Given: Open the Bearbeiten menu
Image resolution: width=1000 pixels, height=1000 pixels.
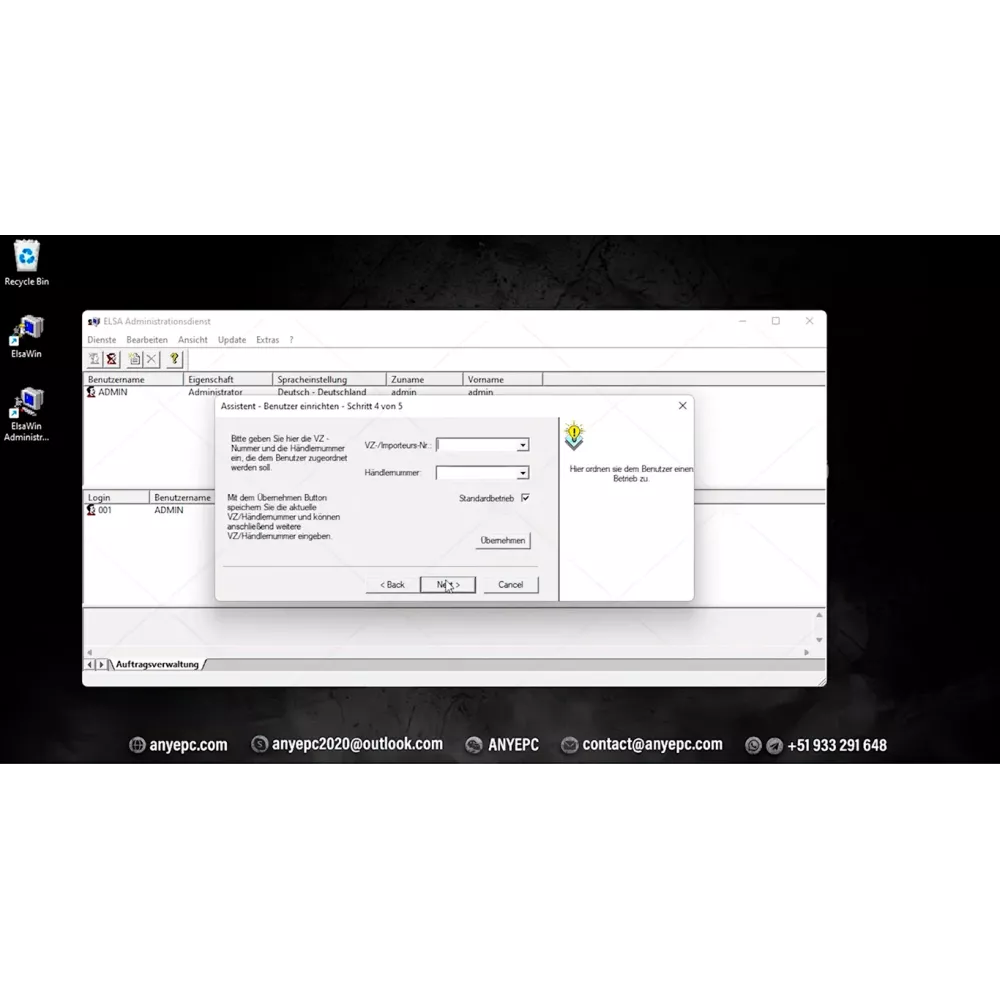Looking at the screenshot, I should (x=147, y=340).
